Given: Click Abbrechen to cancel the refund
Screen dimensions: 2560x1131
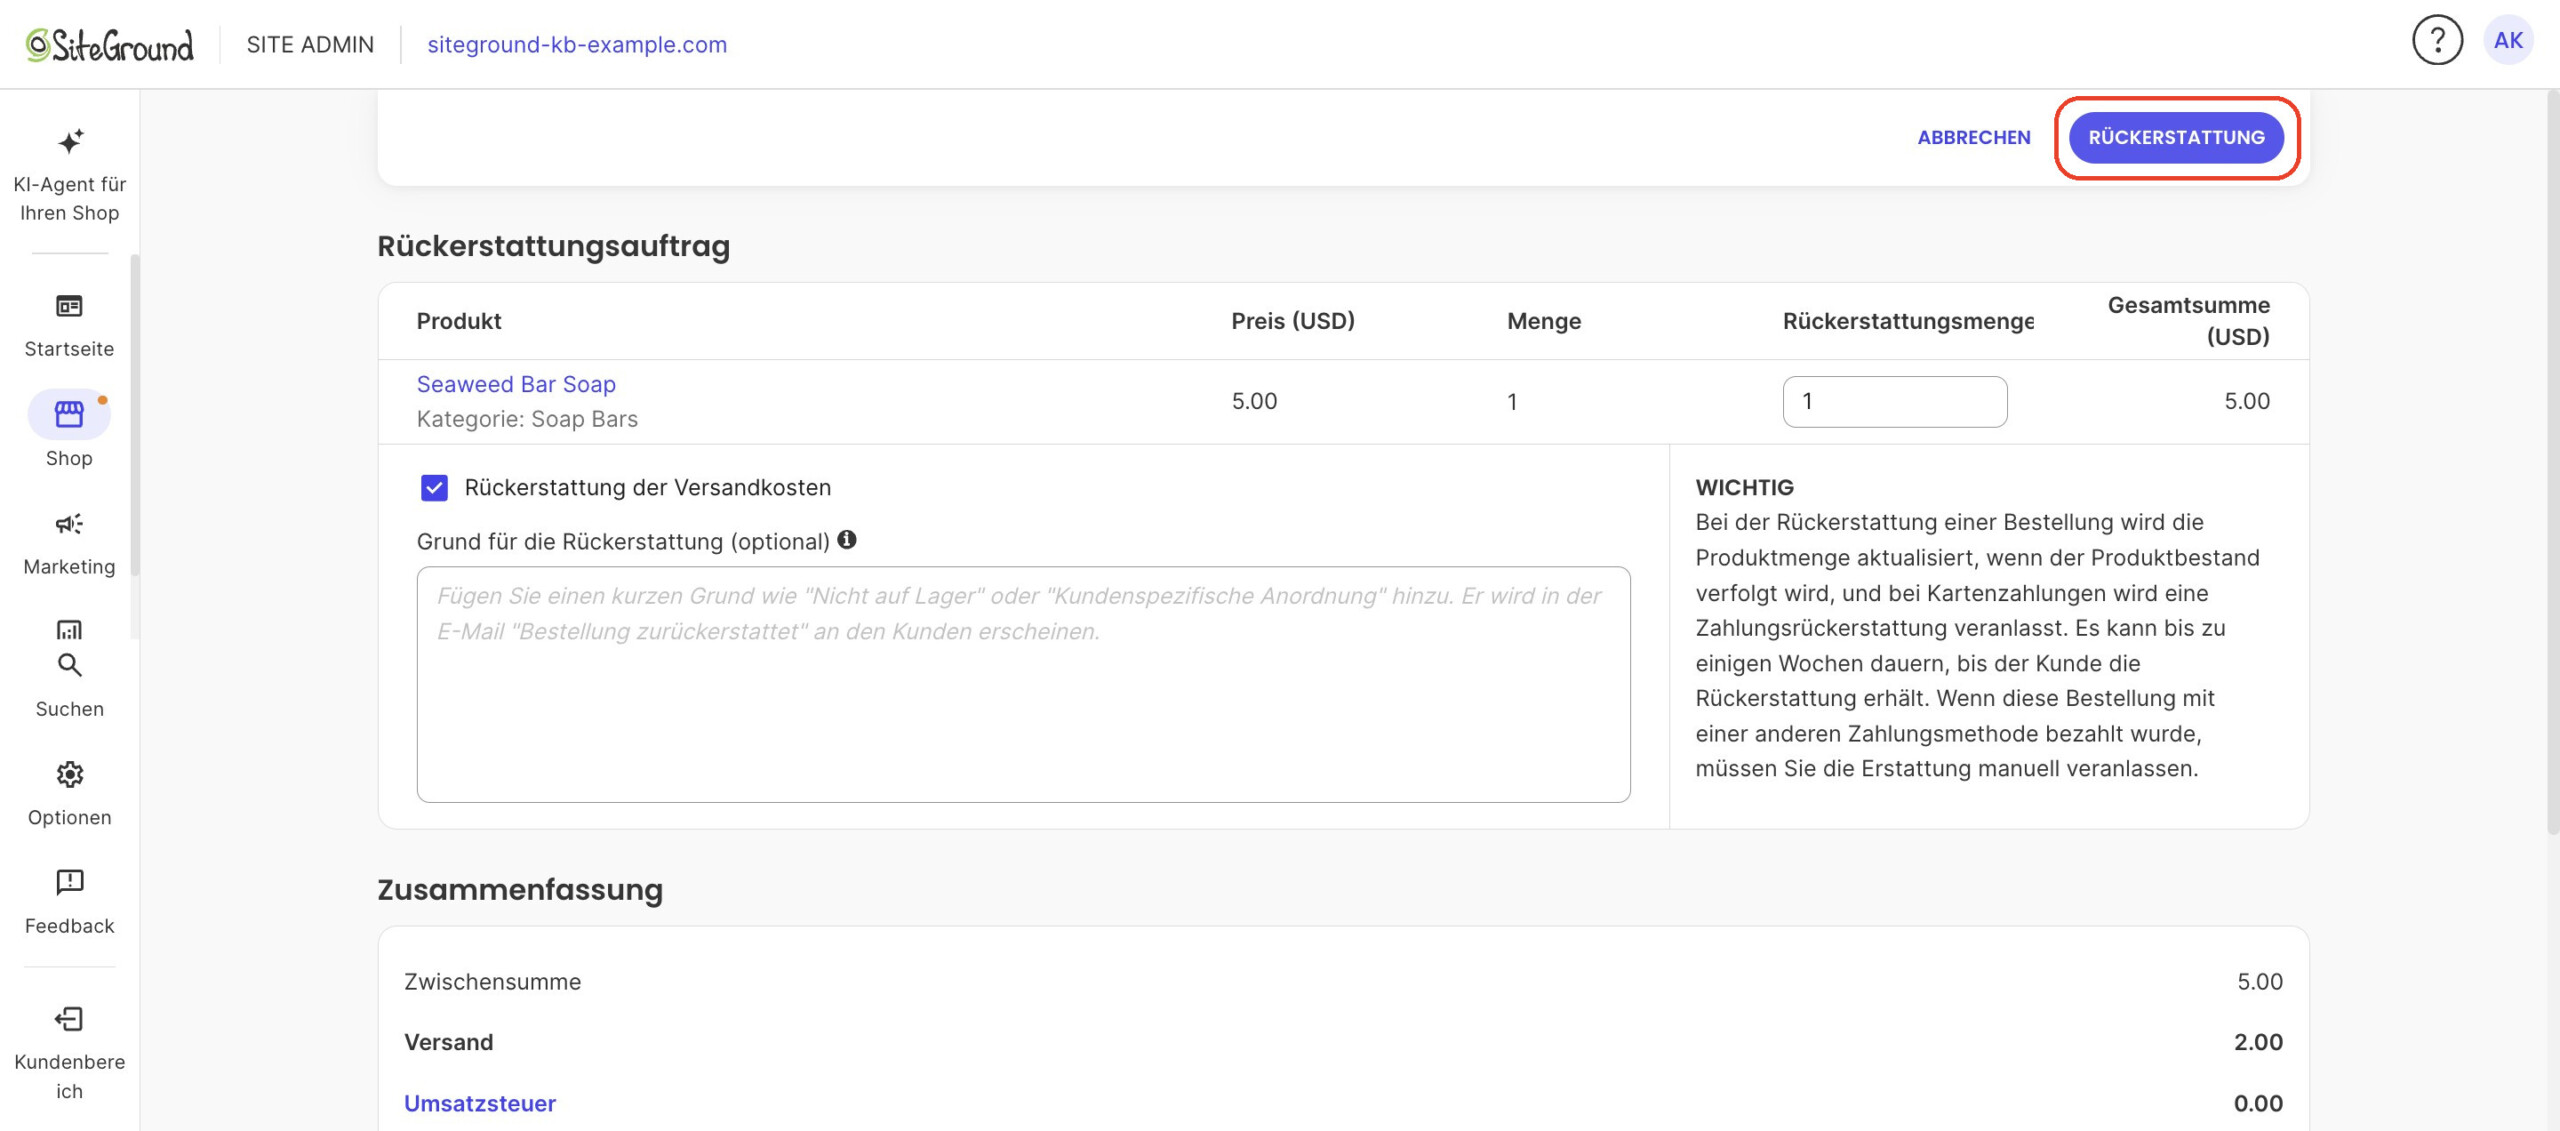Looking at the screenshot, I should 1974,138.
